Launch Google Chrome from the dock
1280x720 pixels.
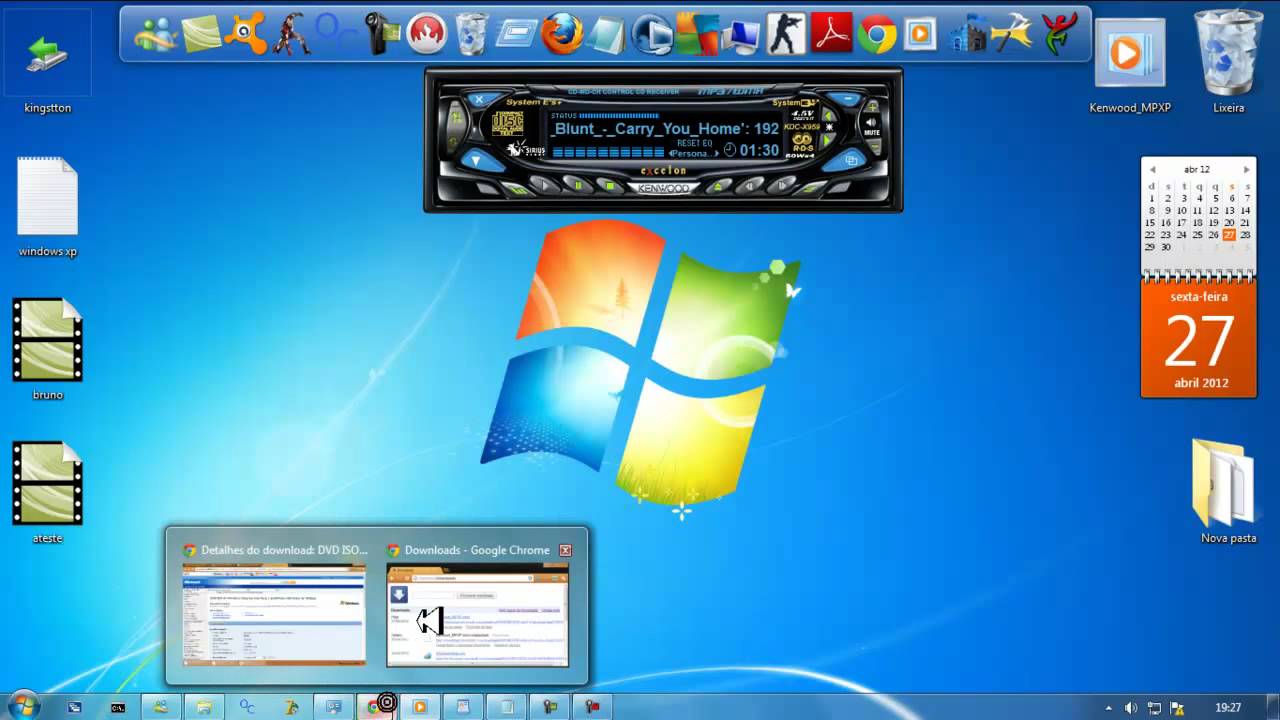(x=877, y=34)
